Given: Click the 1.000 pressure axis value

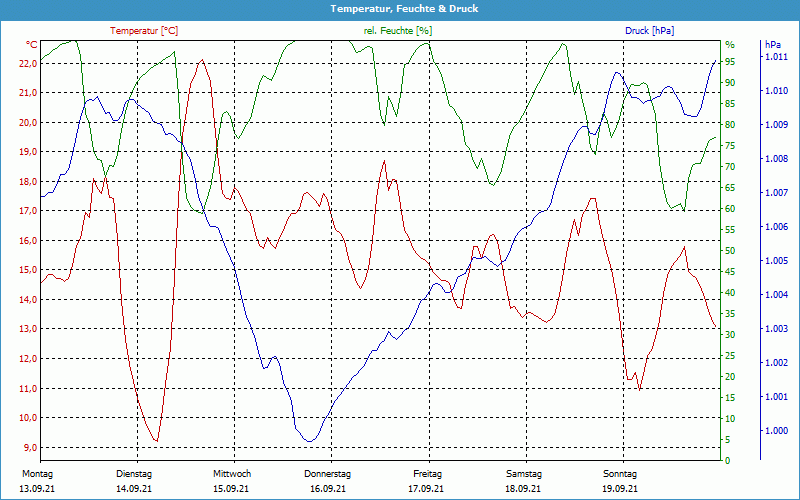Looking at the screenshot, I should 776,431.
